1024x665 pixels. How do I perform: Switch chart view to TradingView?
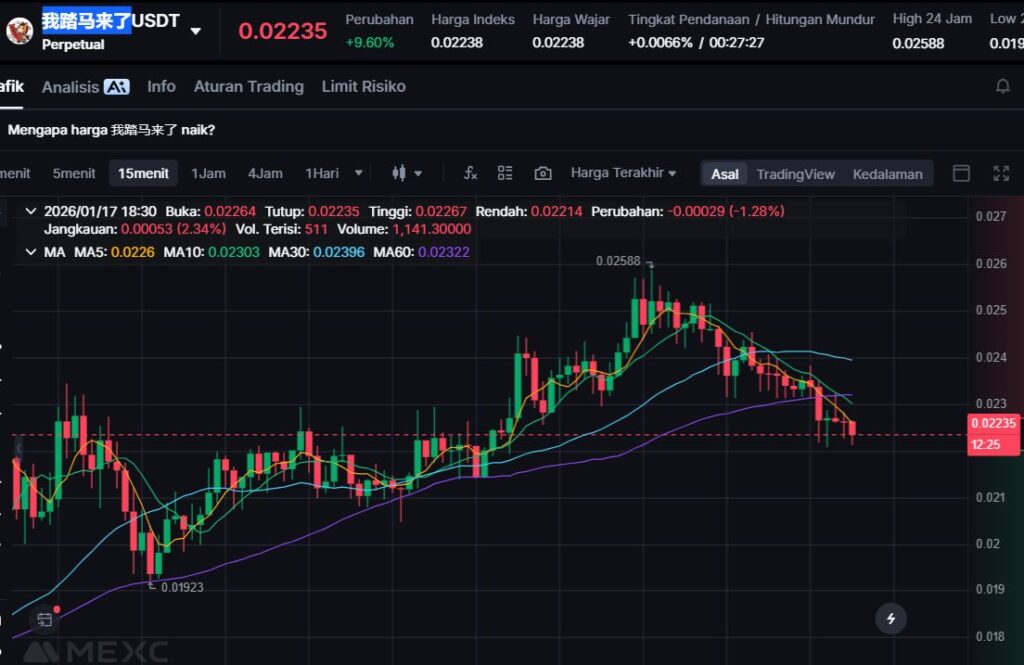click(x=795, y=174)
